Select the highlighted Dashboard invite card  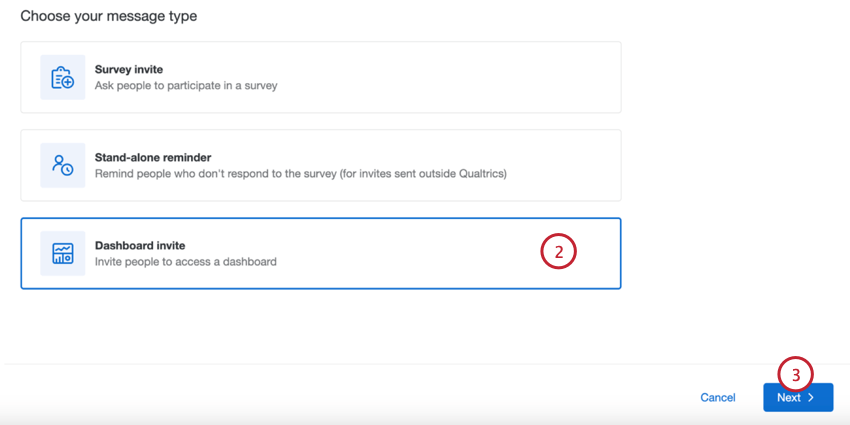(320, 253)
